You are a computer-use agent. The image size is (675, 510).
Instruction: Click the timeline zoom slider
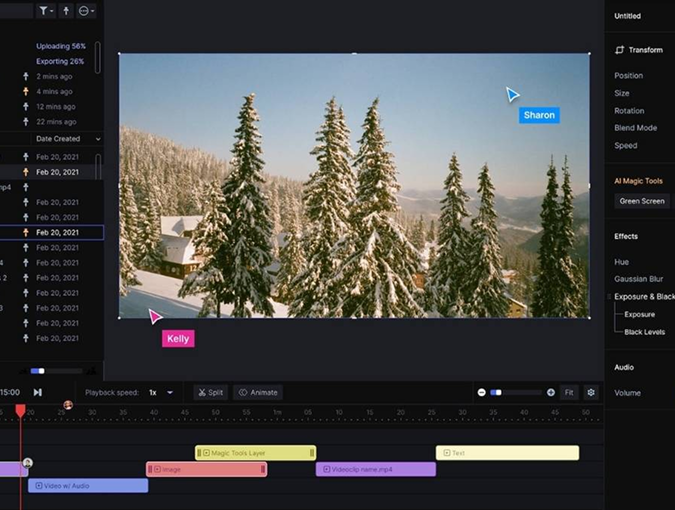click(x=516, y=392)
